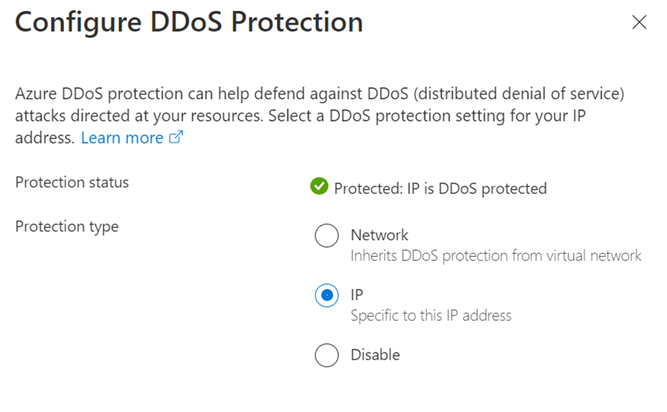Click the external link icon beside Learn more
The height and width of the screenshot is (412, 667).
(x=176, y=137)
